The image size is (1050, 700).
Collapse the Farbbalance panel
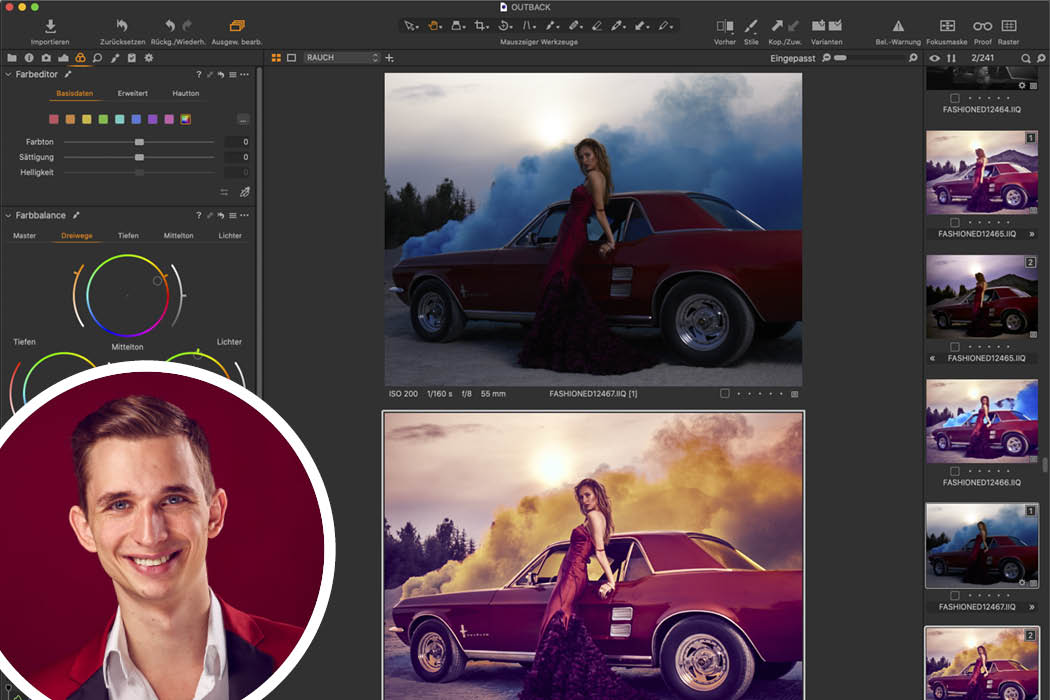10,214
